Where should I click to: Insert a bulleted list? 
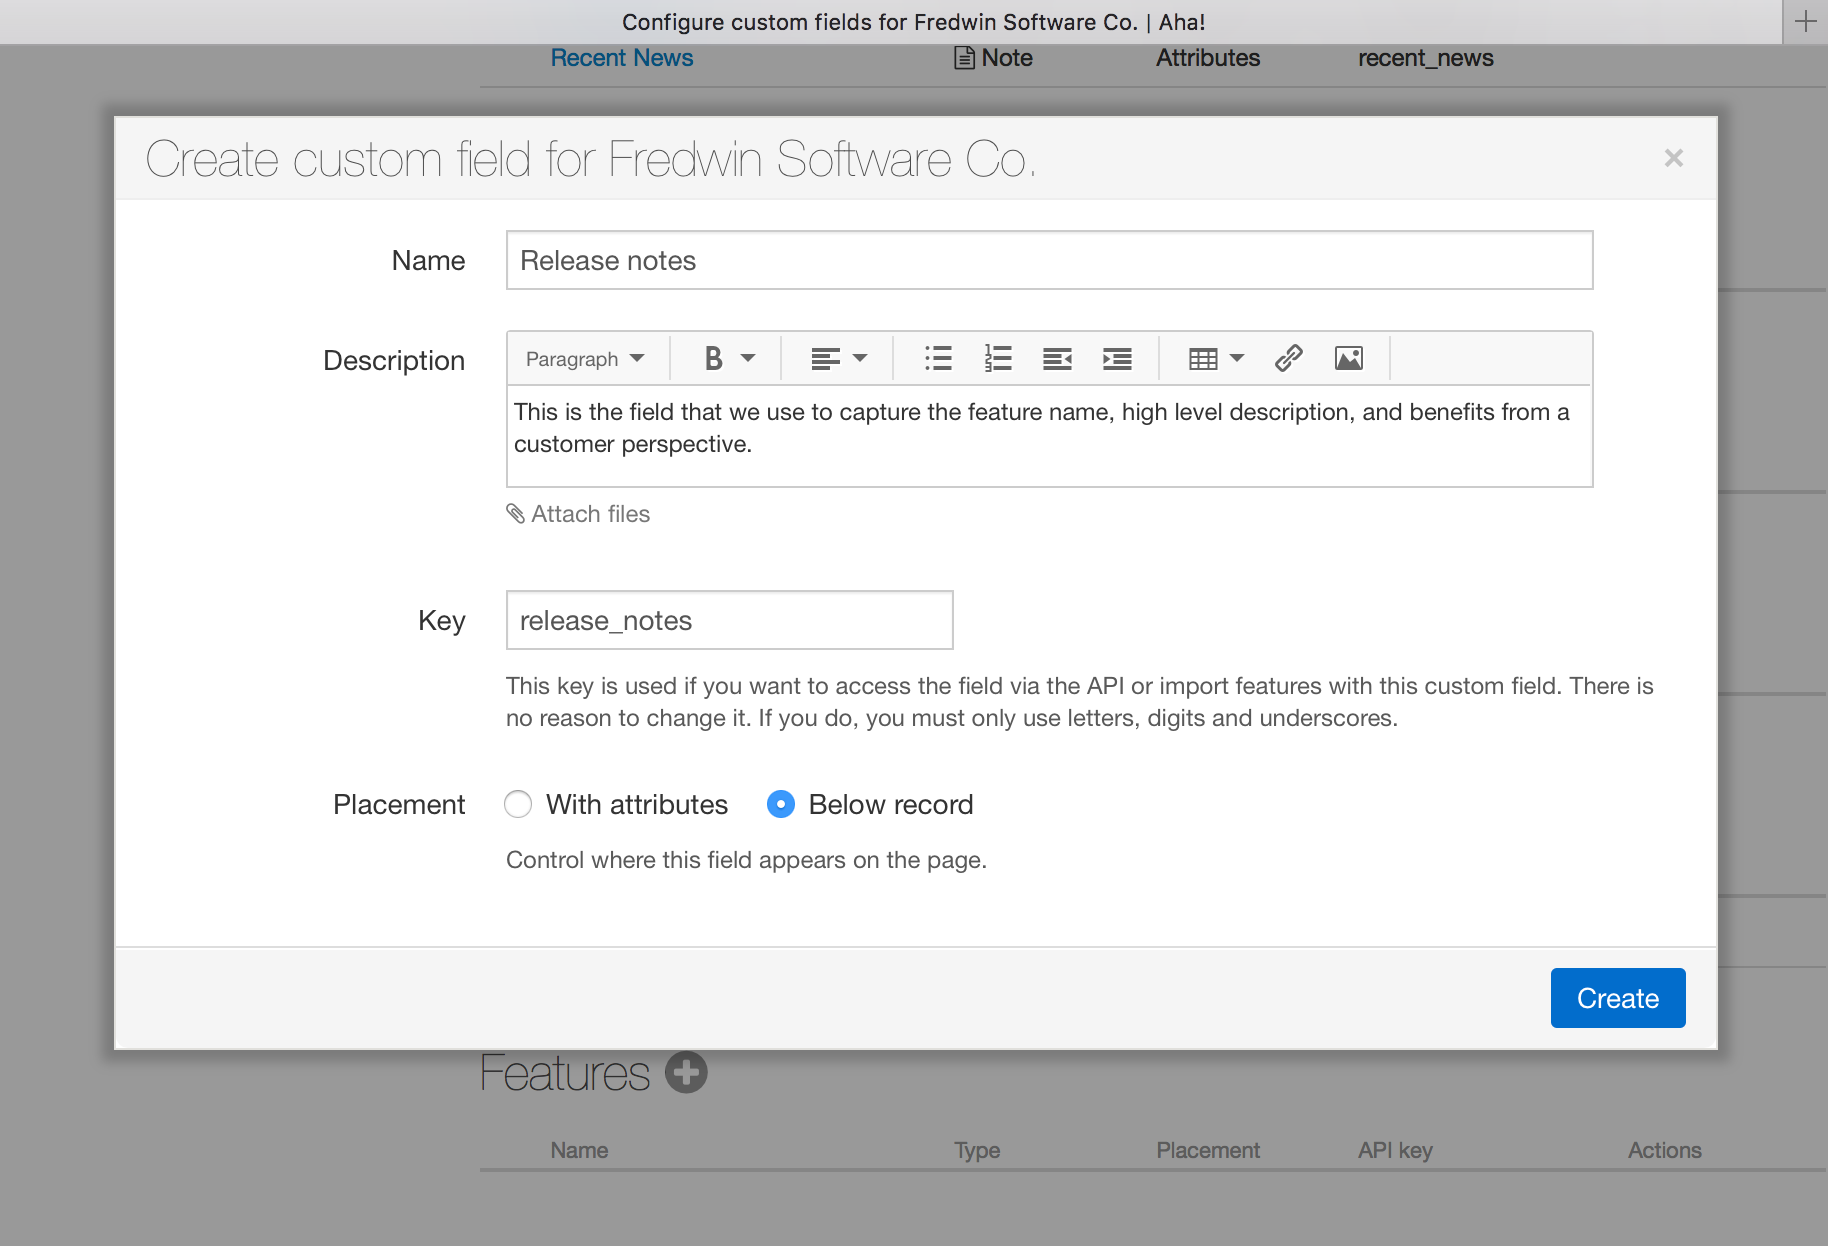coord(938,358)
